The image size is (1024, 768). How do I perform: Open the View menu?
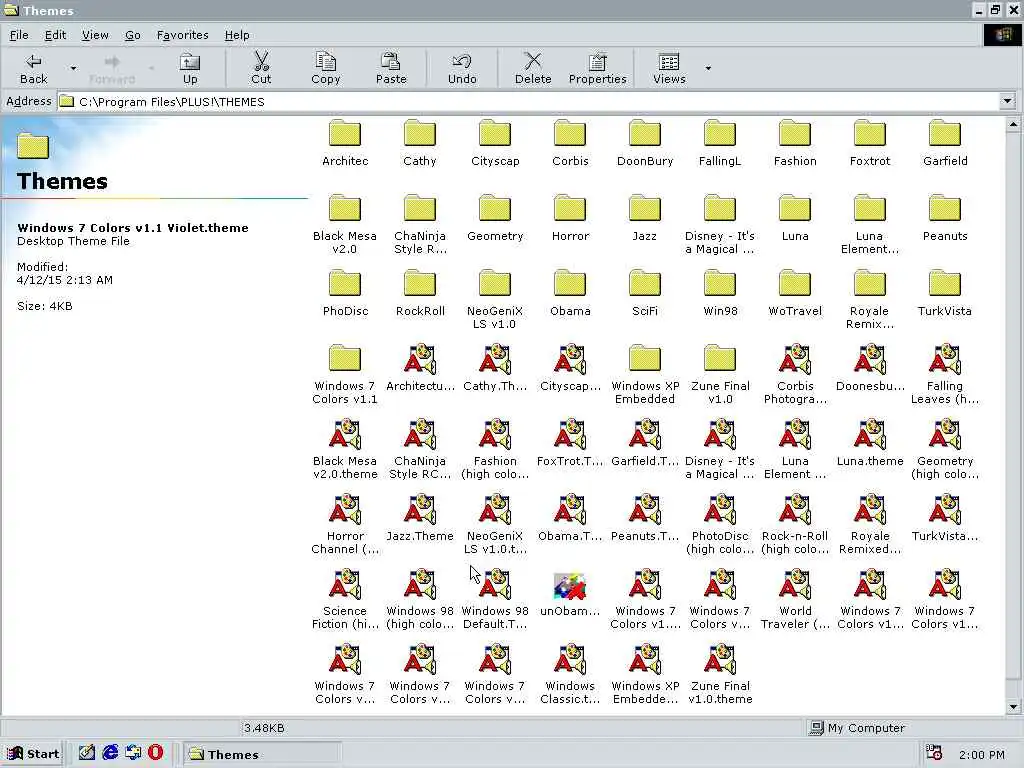tap(95, 35)
